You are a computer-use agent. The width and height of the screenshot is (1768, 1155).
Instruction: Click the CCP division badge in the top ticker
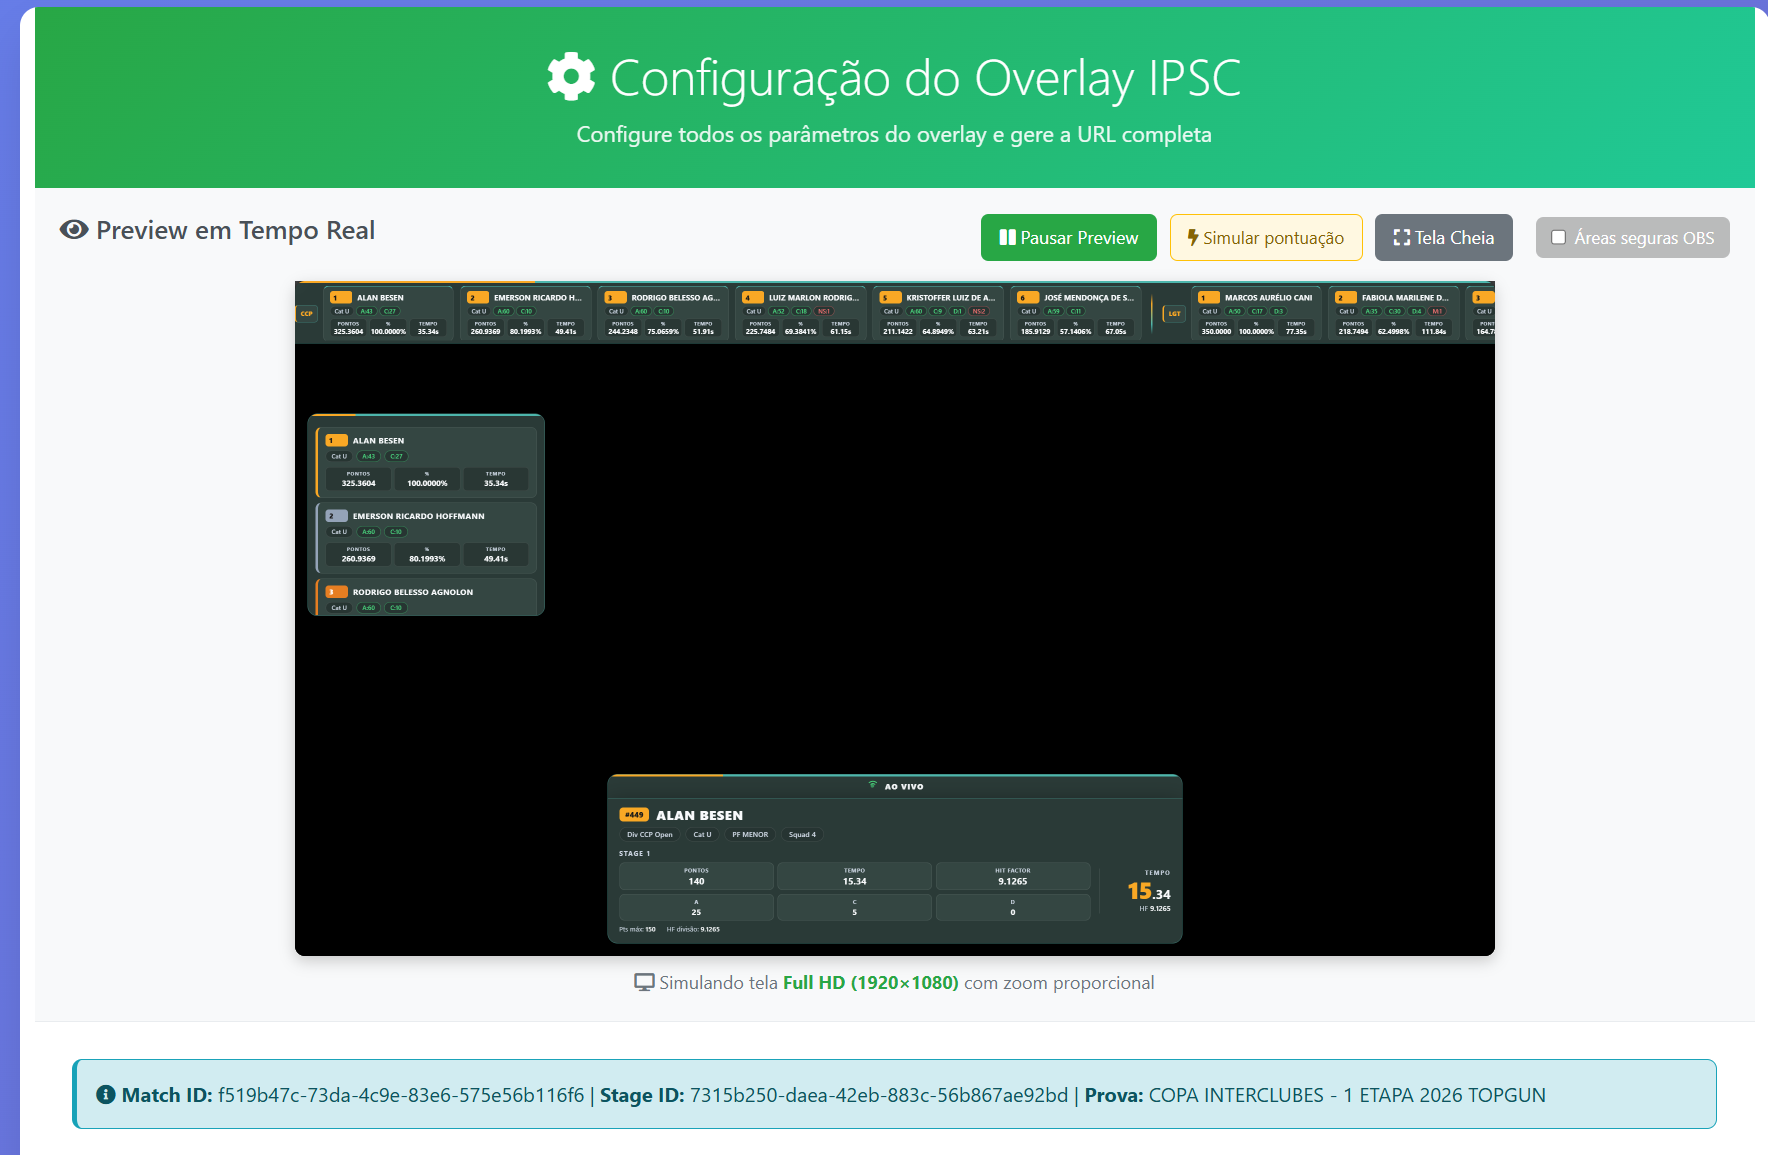306,314
